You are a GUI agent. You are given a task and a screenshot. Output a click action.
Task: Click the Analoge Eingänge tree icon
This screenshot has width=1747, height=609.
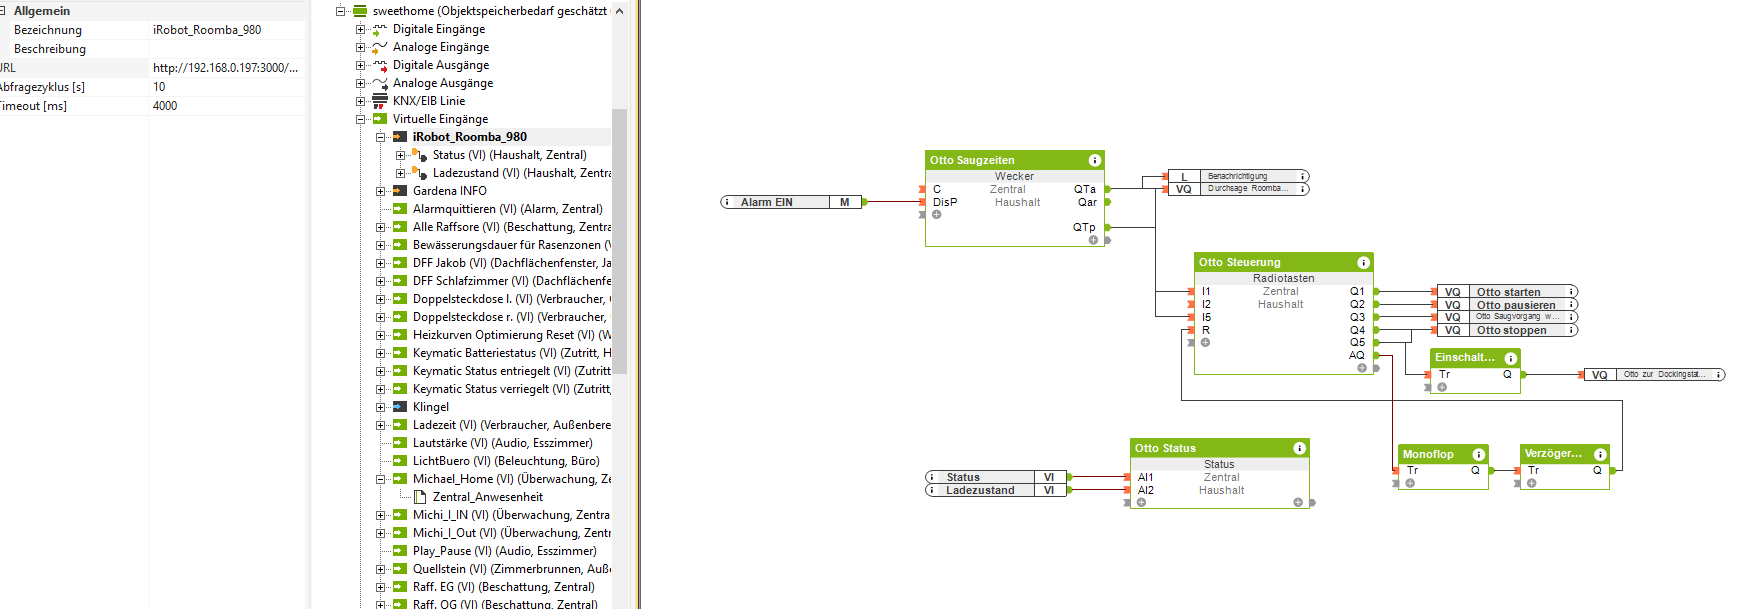[x=380, y=47]
